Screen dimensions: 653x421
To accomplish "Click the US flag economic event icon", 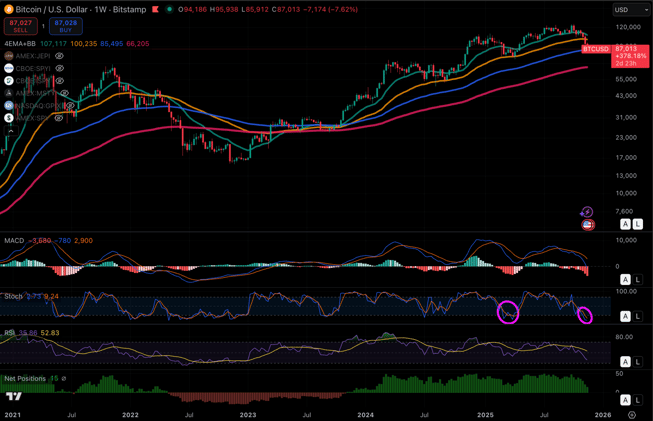I will [588, 225].
